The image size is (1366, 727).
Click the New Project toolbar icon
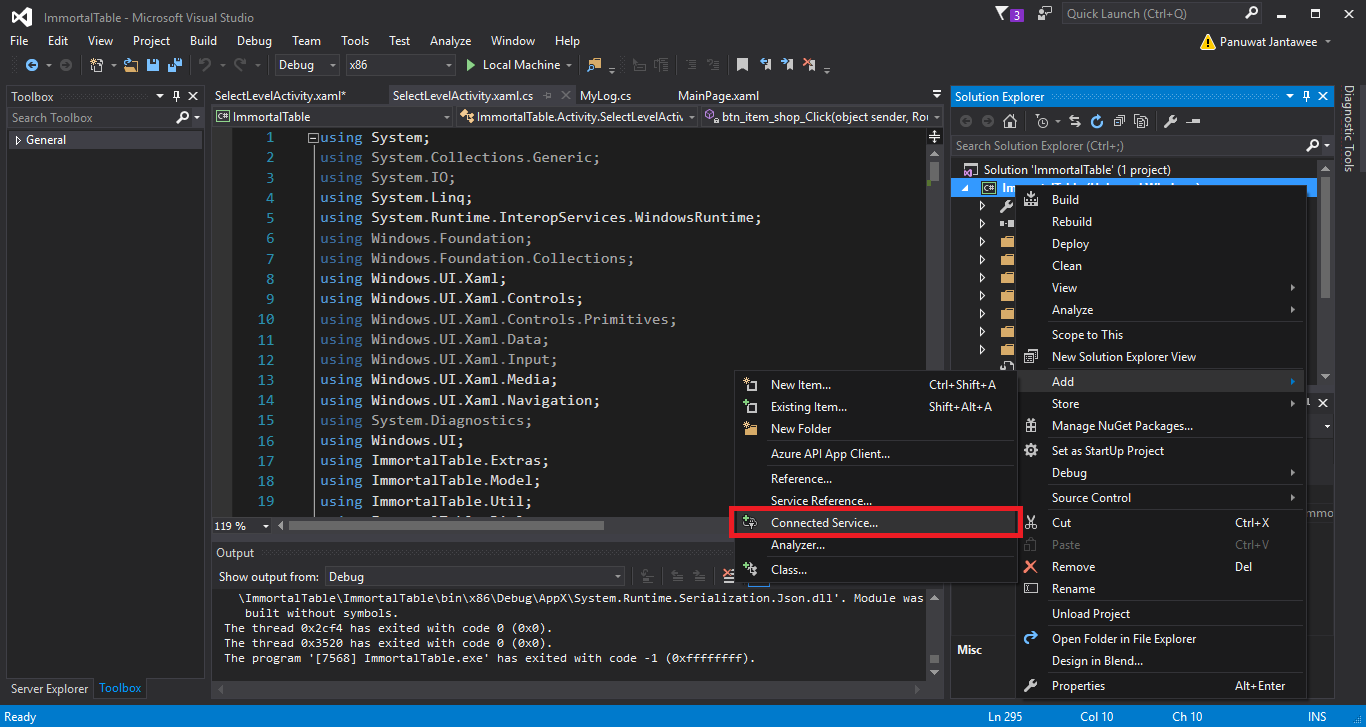point(97,65)
